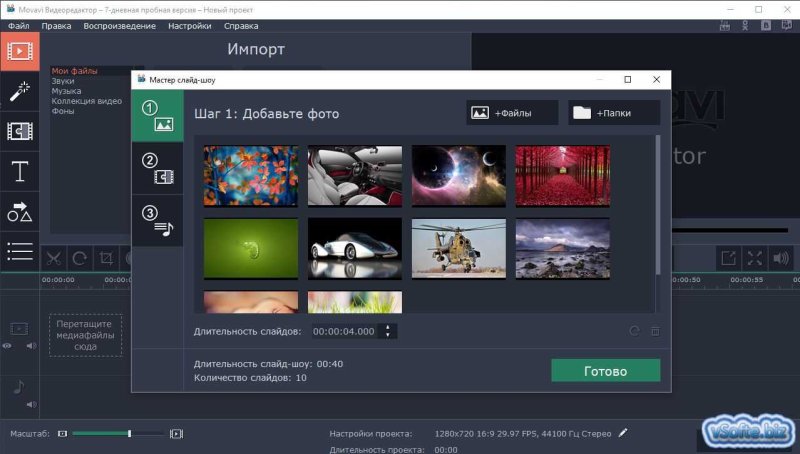Open the Transitions panel icon
Screen dimensions: 800x454
19,131
